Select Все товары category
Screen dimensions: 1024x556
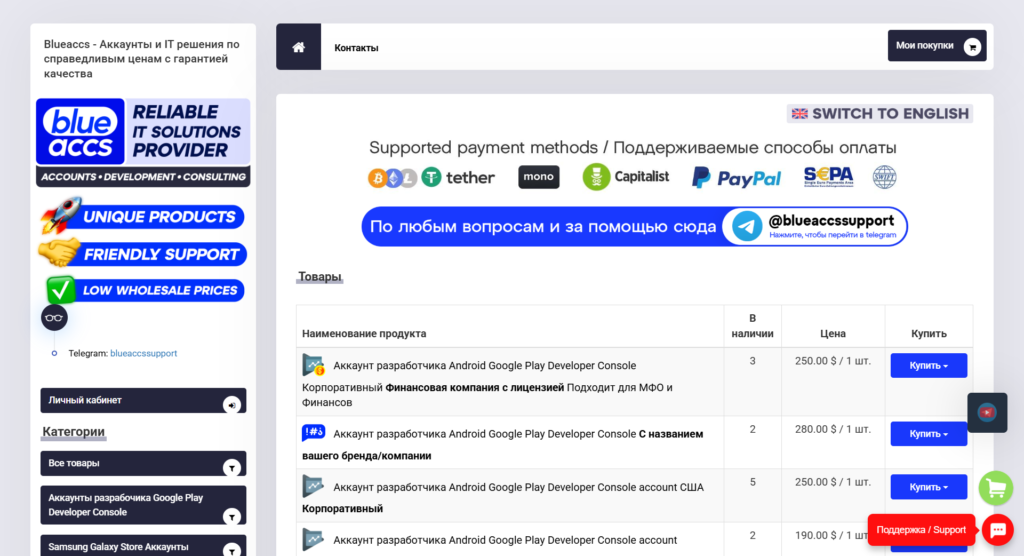[x=143, y=463]
